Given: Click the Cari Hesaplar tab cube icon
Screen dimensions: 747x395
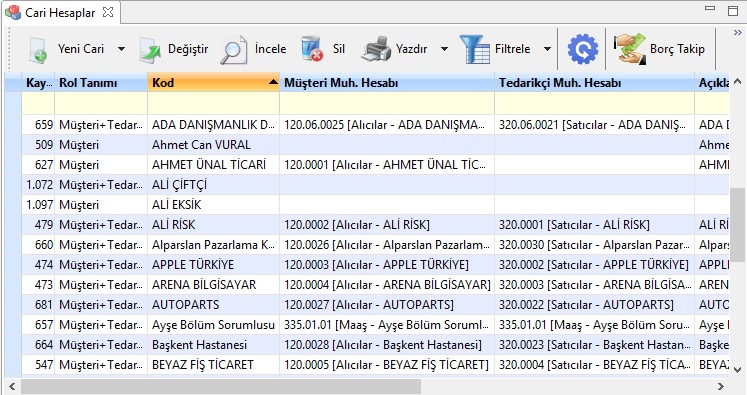Looking at the screenshot, I should 13,12.
